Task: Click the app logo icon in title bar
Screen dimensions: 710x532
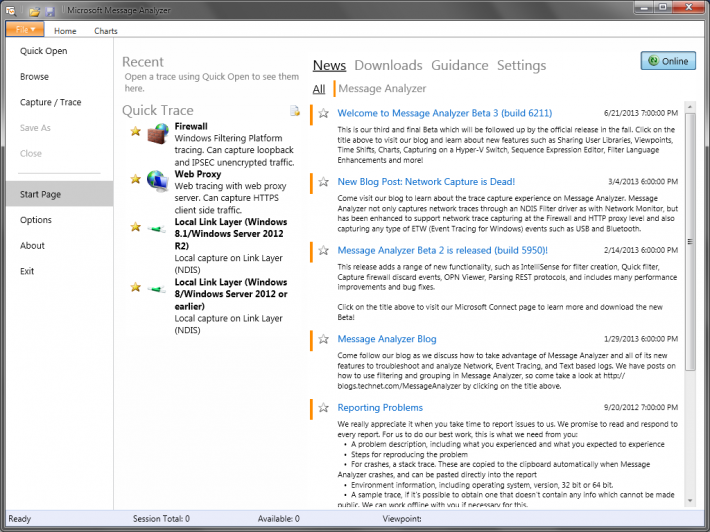Action: tap(11, 10)
